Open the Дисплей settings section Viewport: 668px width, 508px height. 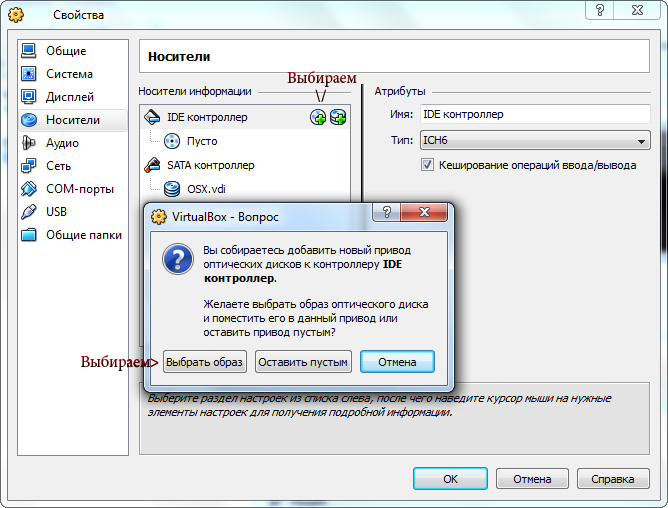(73, 97)
